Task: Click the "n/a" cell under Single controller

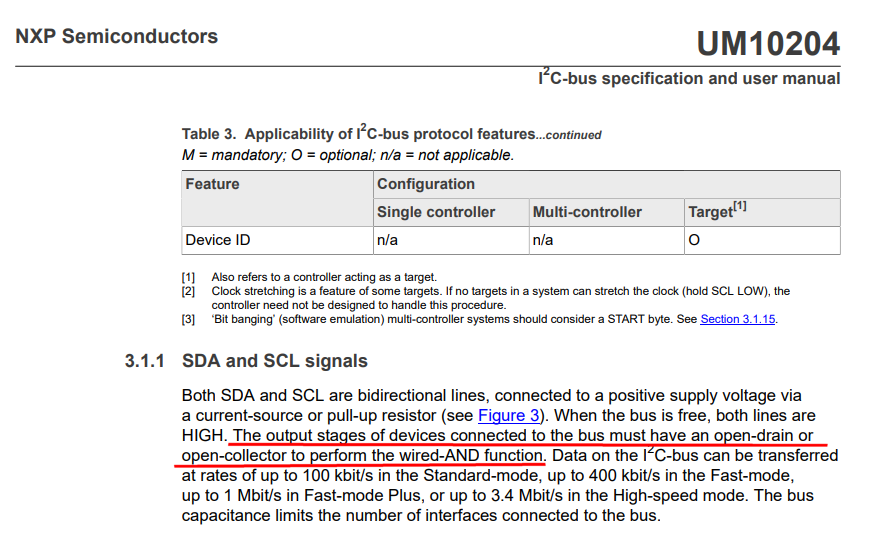Action: pos(387,240)
